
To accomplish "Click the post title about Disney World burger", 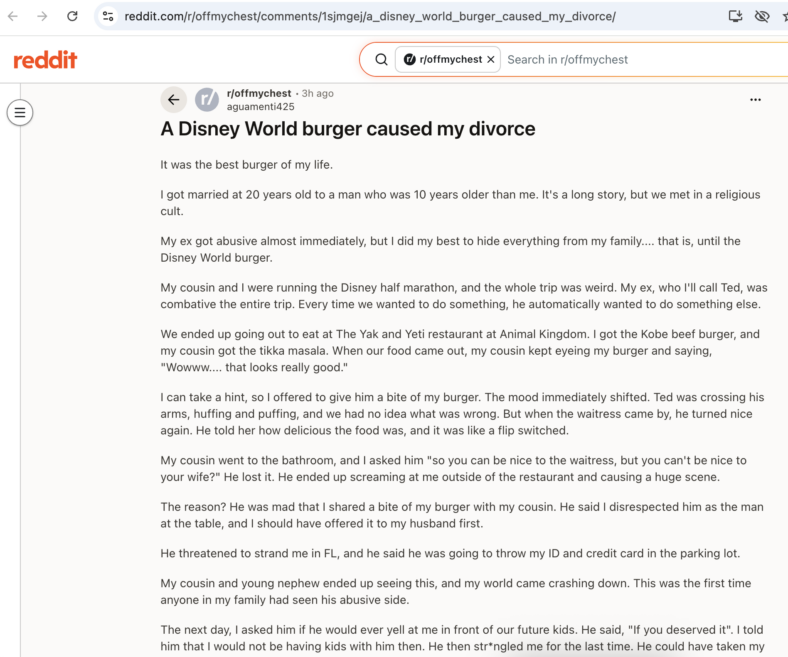I will coord(348,129).
